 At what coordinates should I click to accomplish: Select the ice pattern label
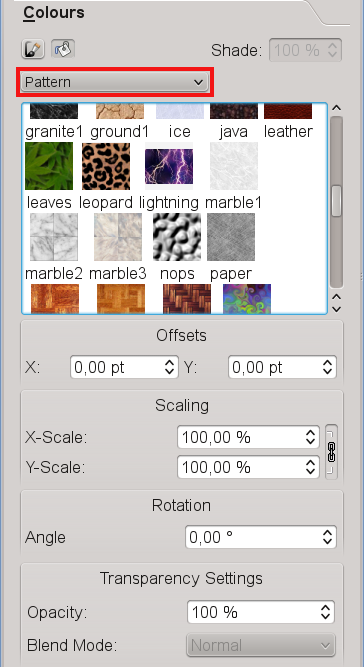(179, 131)
